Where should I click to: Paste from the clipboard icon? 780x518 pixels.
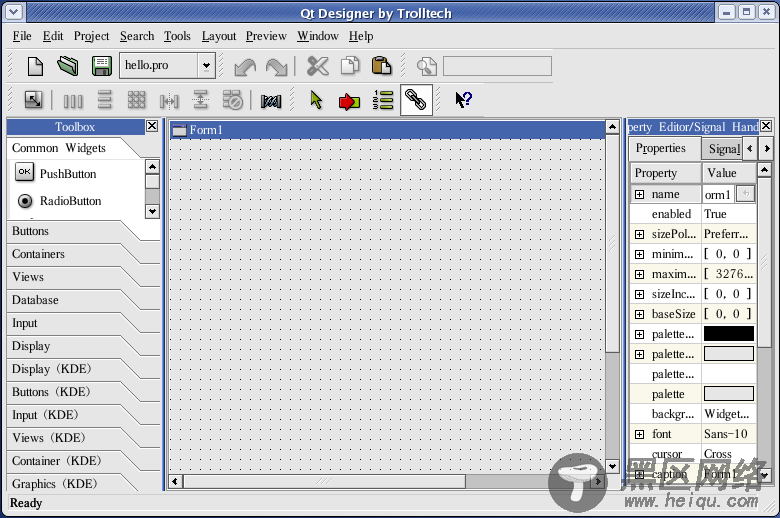[x=382, y=66]
